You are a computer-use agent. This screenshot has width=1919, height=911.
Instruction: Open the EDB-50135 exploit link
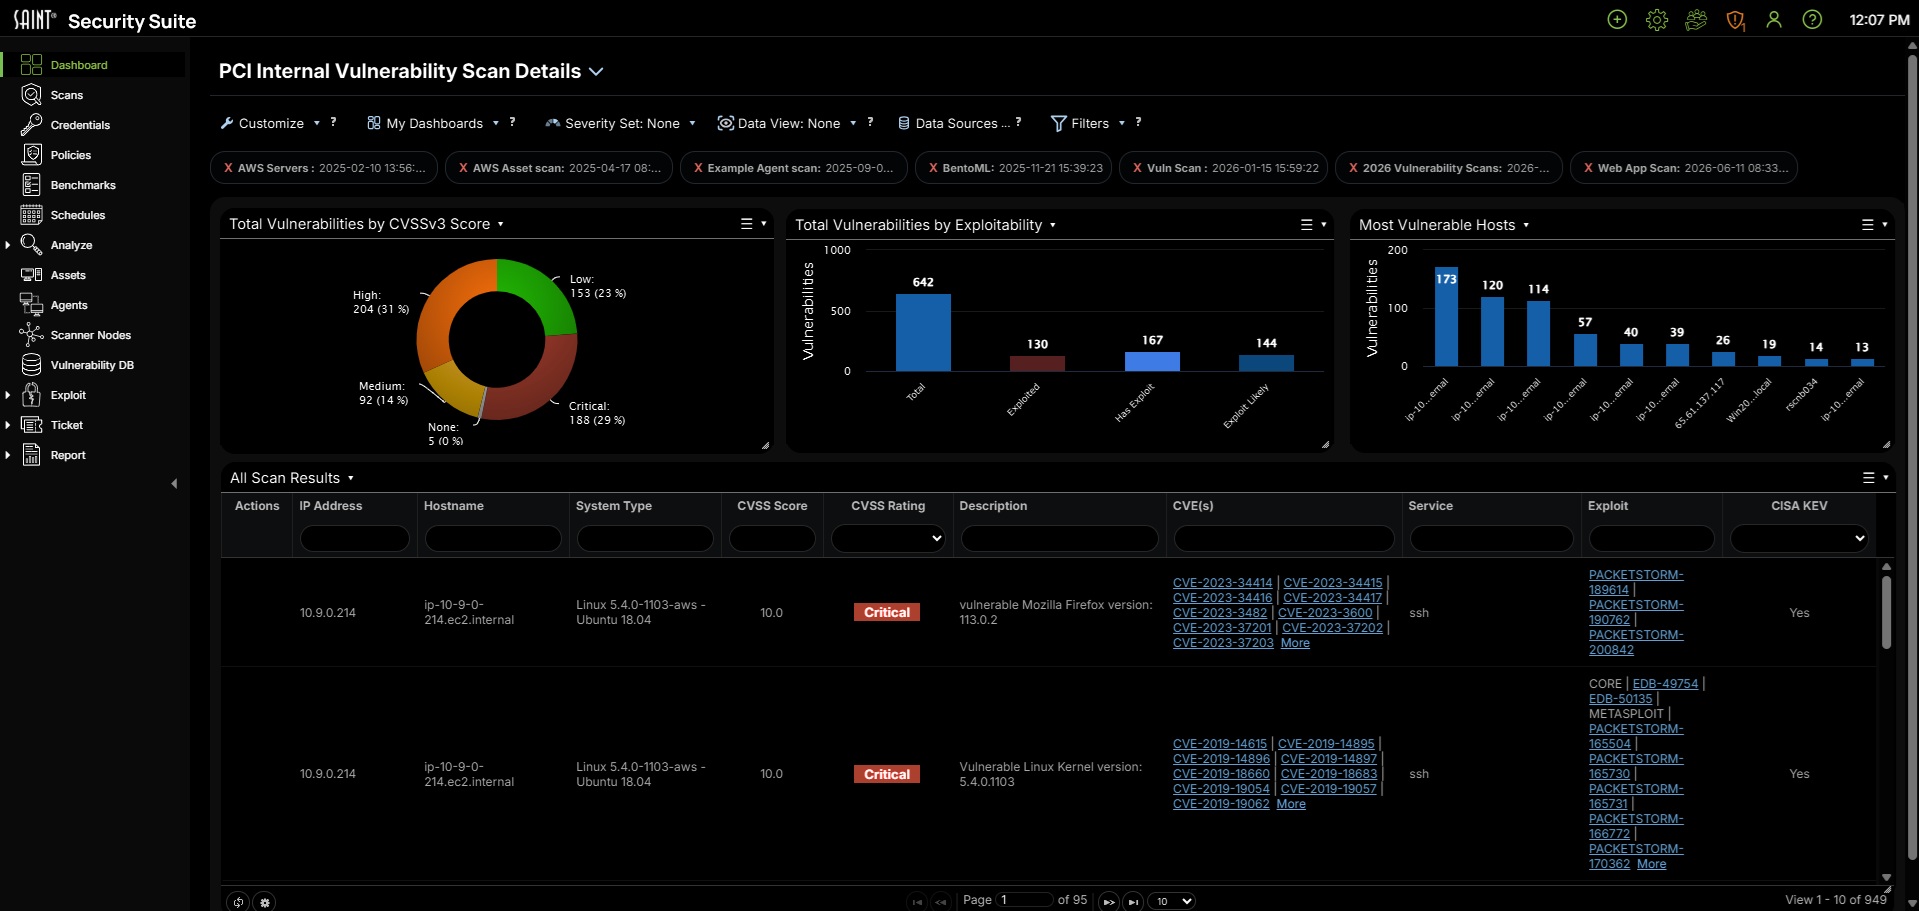tap(1620, 699)
